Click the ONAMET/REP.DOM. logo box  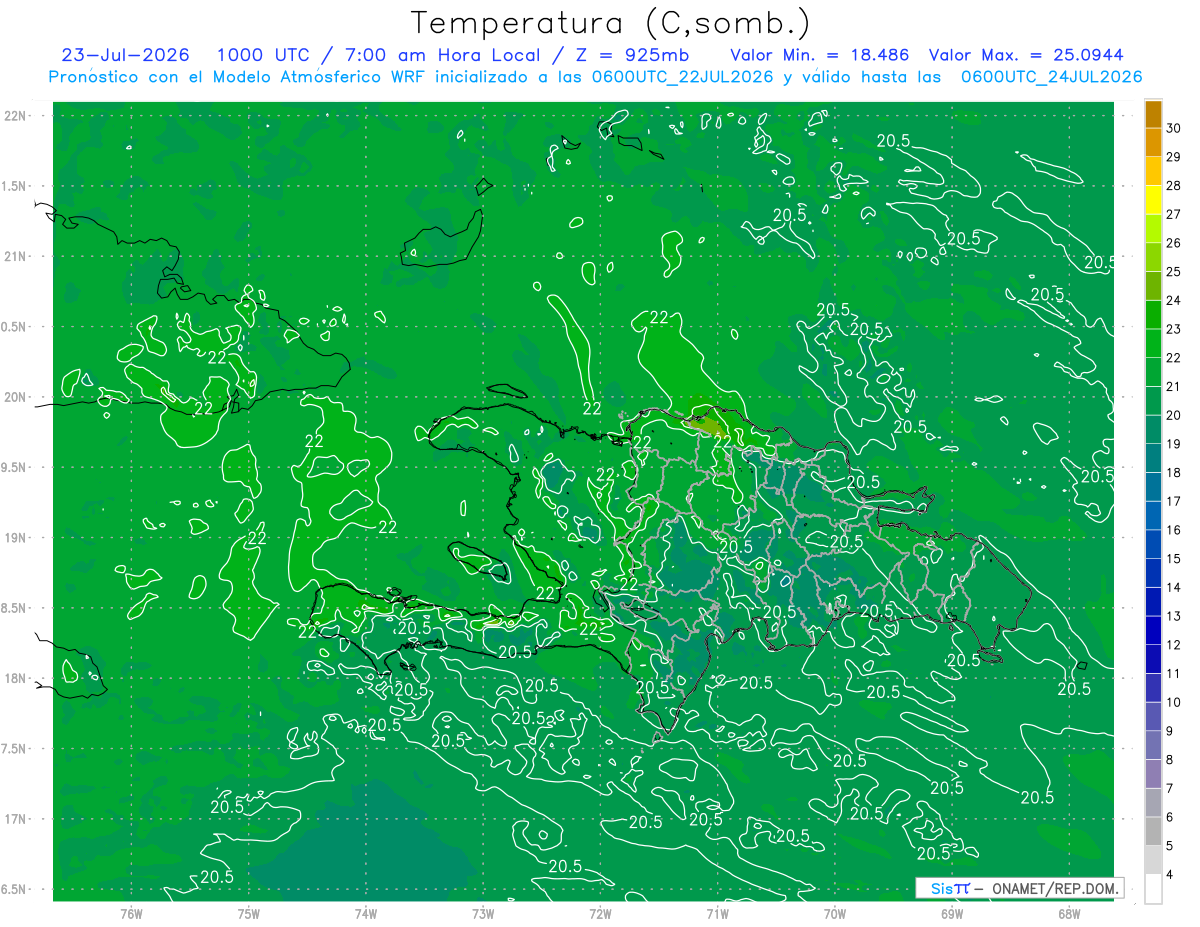tap(1019, 888)
